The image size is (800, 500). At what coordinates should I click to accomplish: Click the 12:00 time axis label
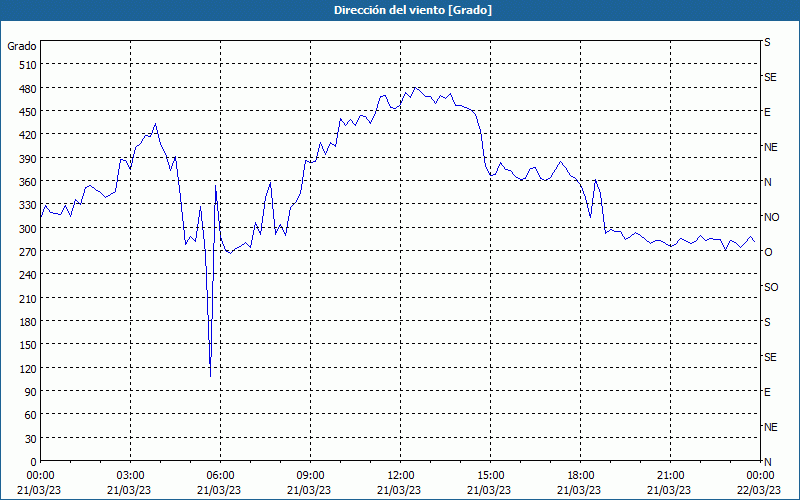pyautogui.click(x=401, y=476)
